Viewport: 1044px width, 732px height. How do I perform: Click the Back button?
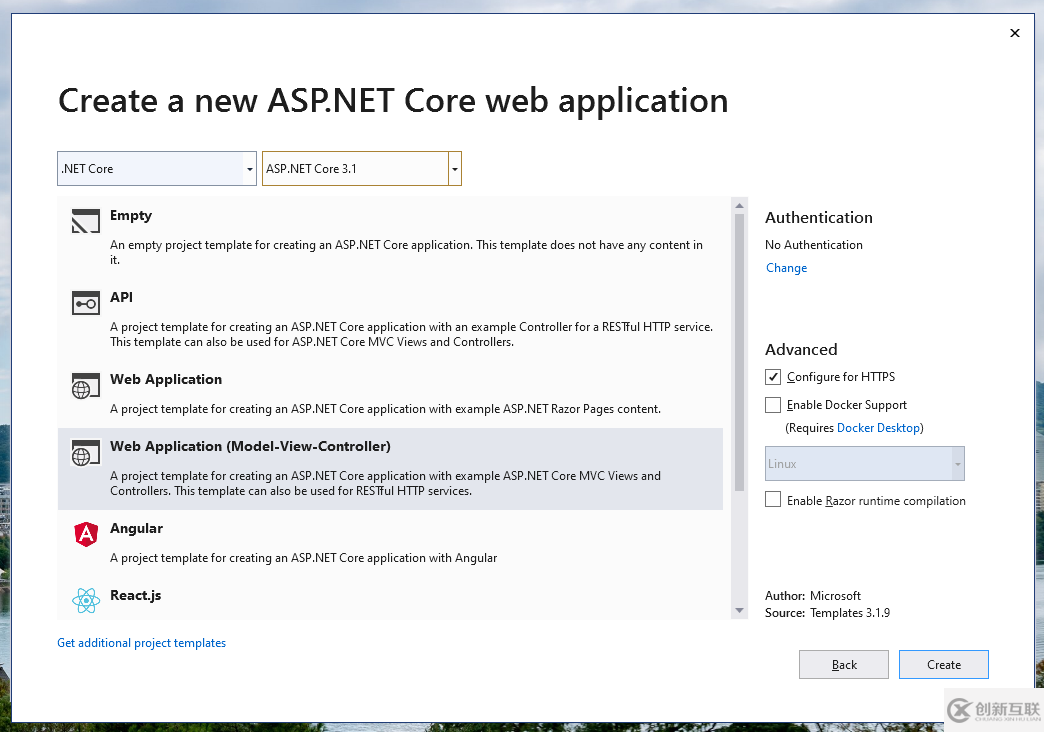point(844,665)
